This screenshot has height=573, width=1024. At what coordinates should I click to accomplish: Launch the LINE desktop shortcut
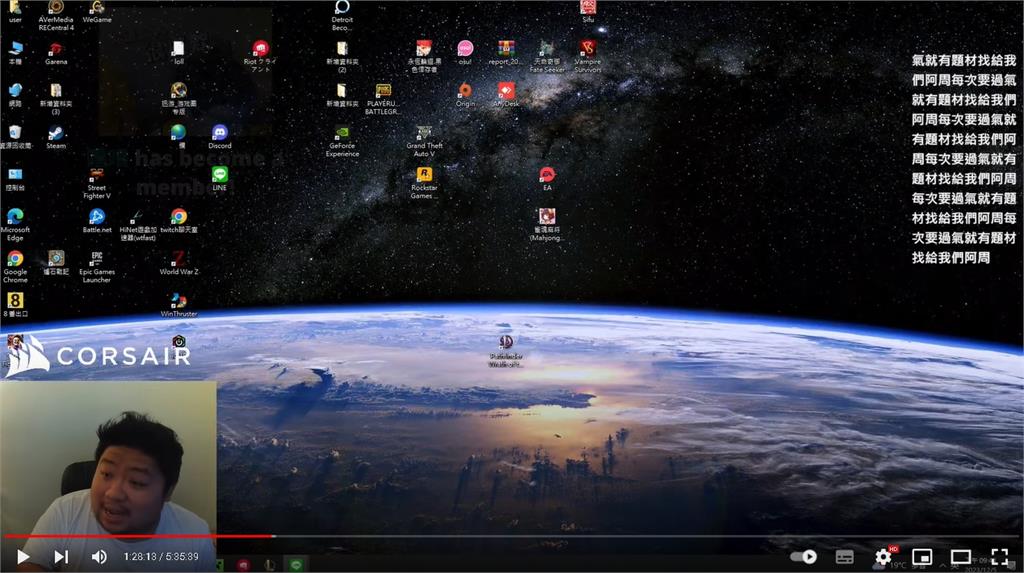click(x=219, y=178)
